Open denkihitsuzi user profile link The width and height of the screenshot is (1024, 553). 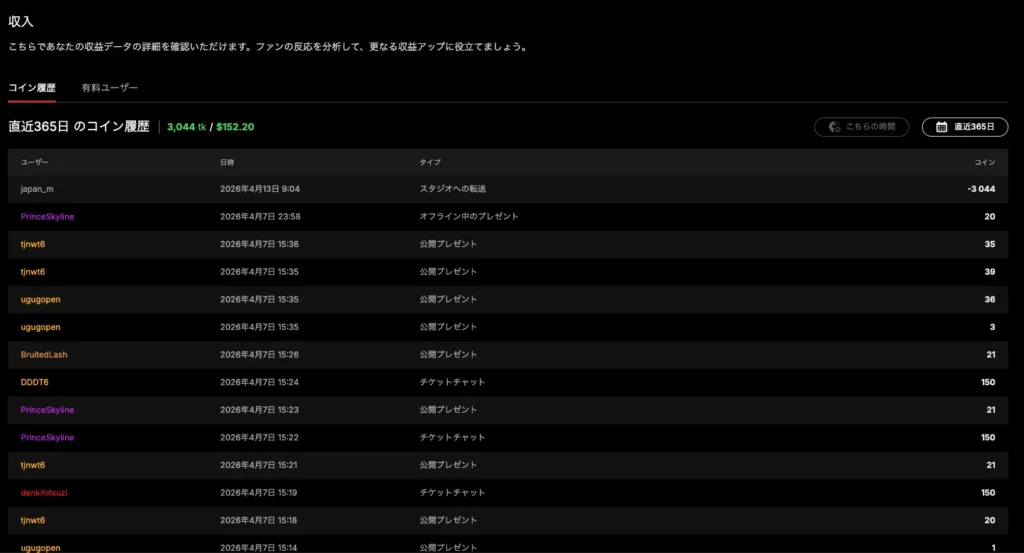(x=44, y=493)
